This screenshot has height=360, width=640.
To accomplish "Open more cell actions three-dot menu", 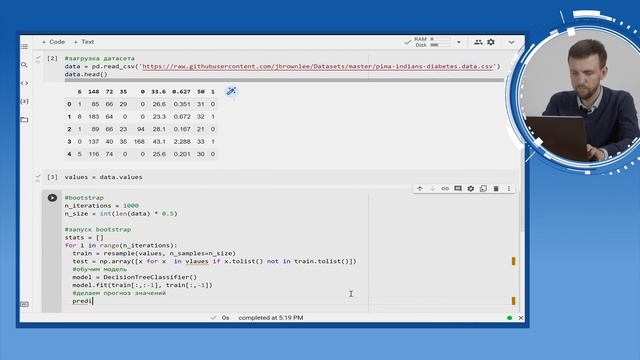I will click(x=509, y=189).
